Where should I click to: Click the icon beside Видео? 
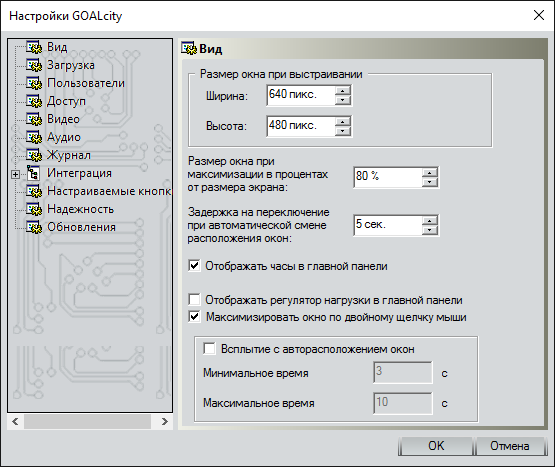(x=34, y=119)
